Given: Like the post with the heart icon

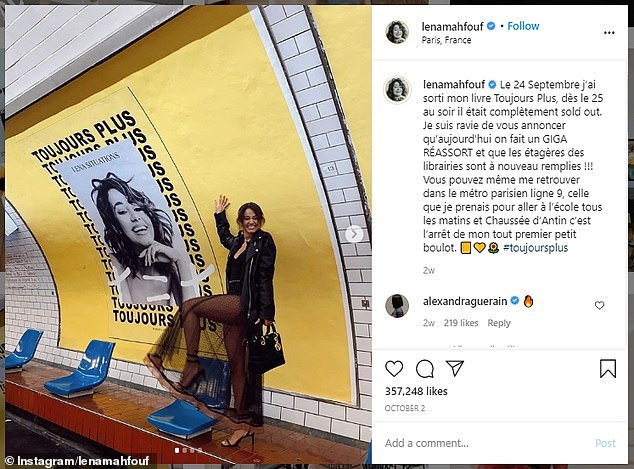Looking at the screenshot, I should coord(394,369).
